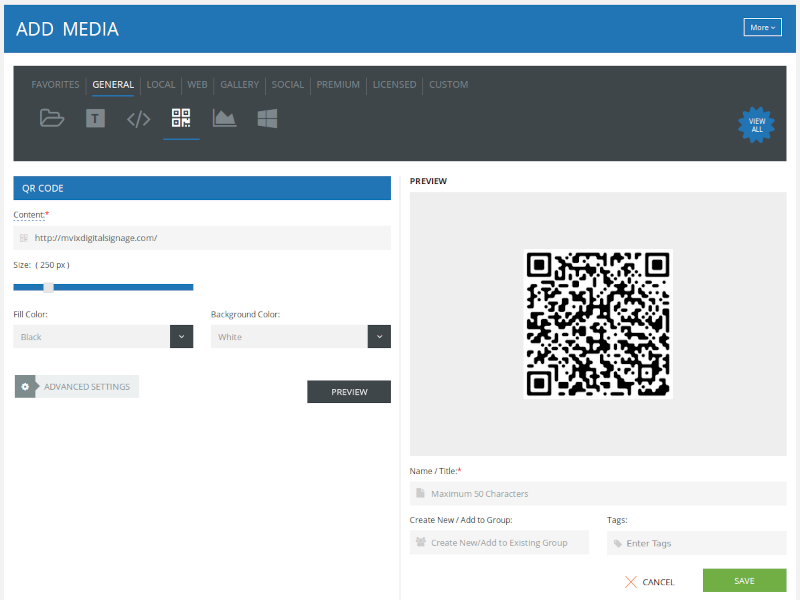Click the Create New/Add to Existing Group field
The image size is (800, 600).
(499, 542)
